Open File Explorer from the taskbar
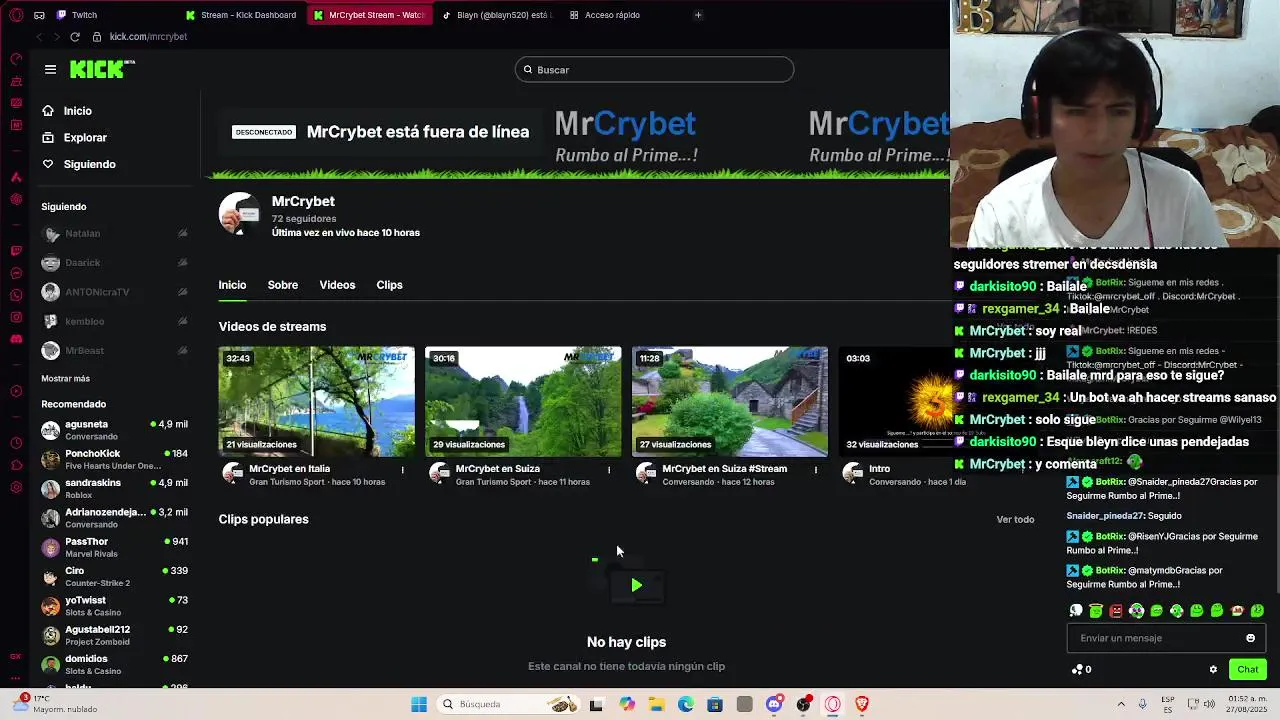The width and height of the screenshot is (1280, 720). pyautogui.click(x=656, y=705)
